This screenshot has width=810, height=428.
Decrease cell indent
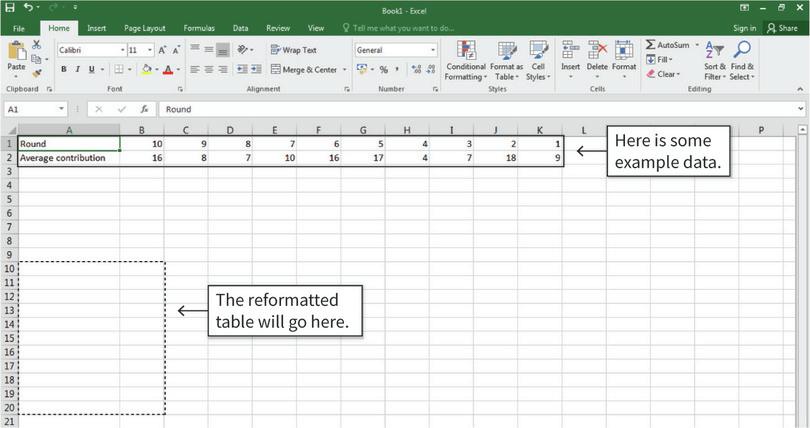pyautogui.click(x=242, y=69)
